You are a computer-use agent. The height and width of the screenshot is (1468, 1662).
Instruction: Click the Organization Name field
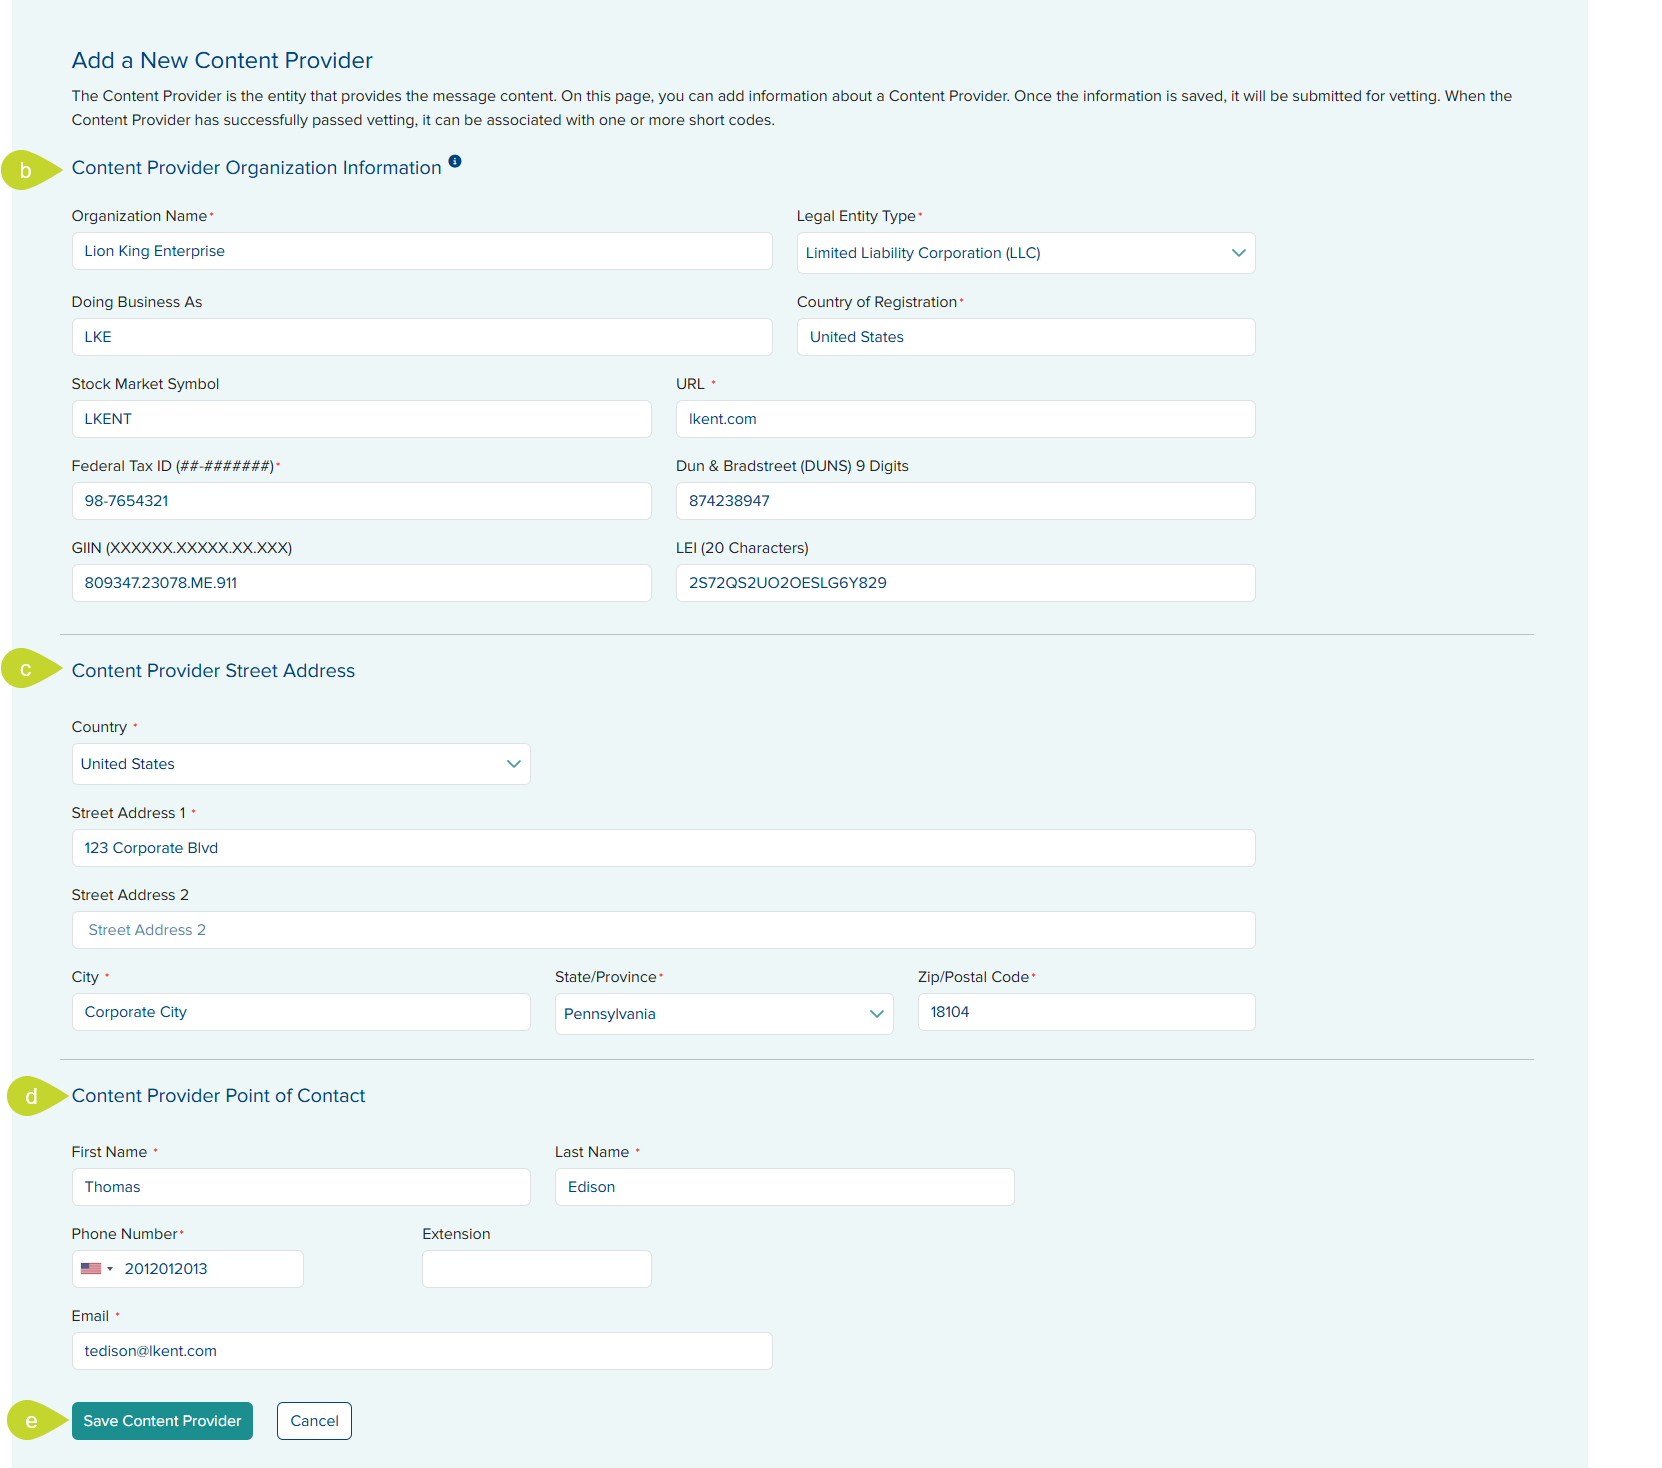(x=422, y=251)
